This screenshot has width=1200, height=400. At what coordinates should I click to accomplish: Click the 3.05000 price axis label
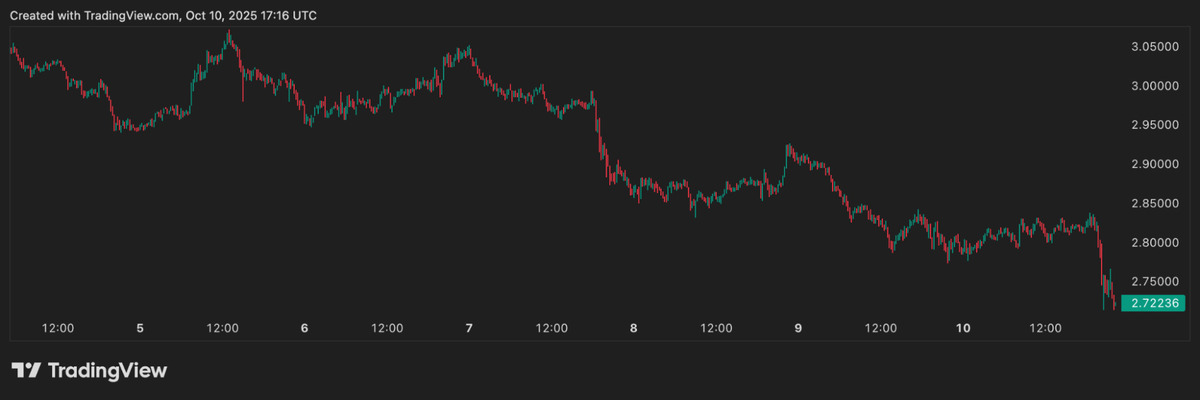[x=1154, y=47]
